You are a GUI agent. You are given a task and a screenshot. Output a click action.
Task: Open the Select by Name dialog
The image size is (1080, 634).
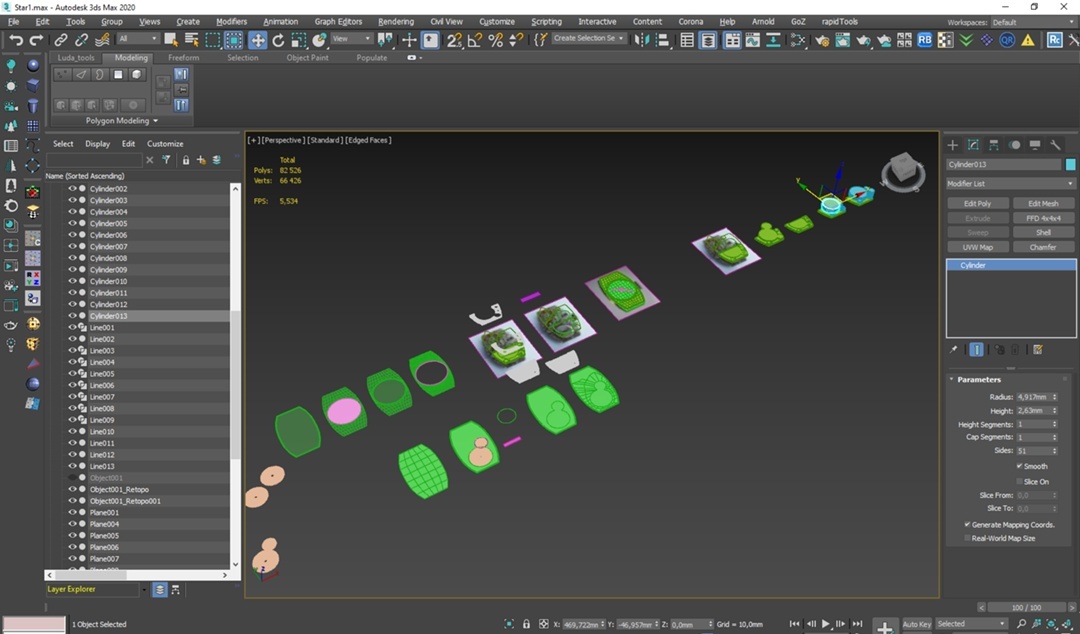tap(191, 40)
